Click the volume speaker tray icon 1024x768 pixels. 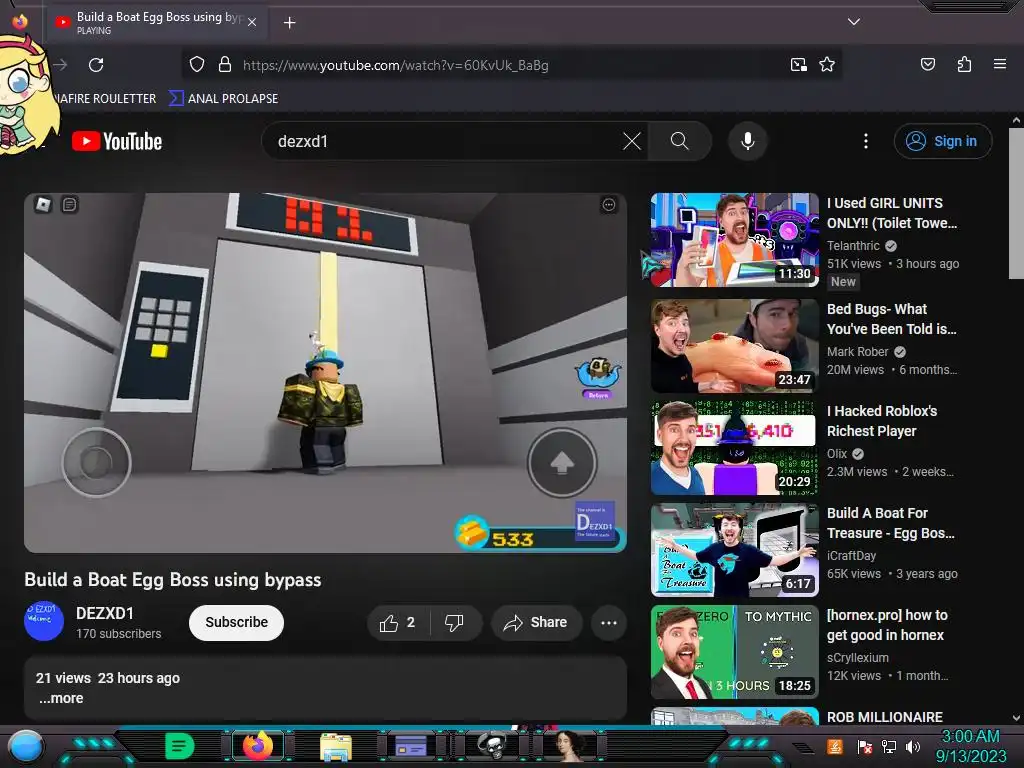point(912,746)
